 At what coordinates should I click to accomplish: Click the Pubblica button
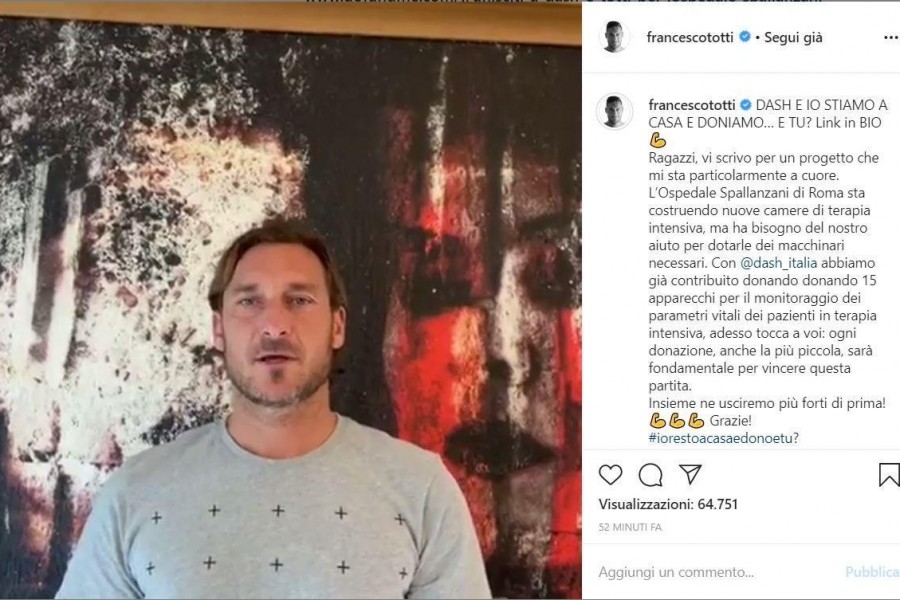[x=872, y=572]
